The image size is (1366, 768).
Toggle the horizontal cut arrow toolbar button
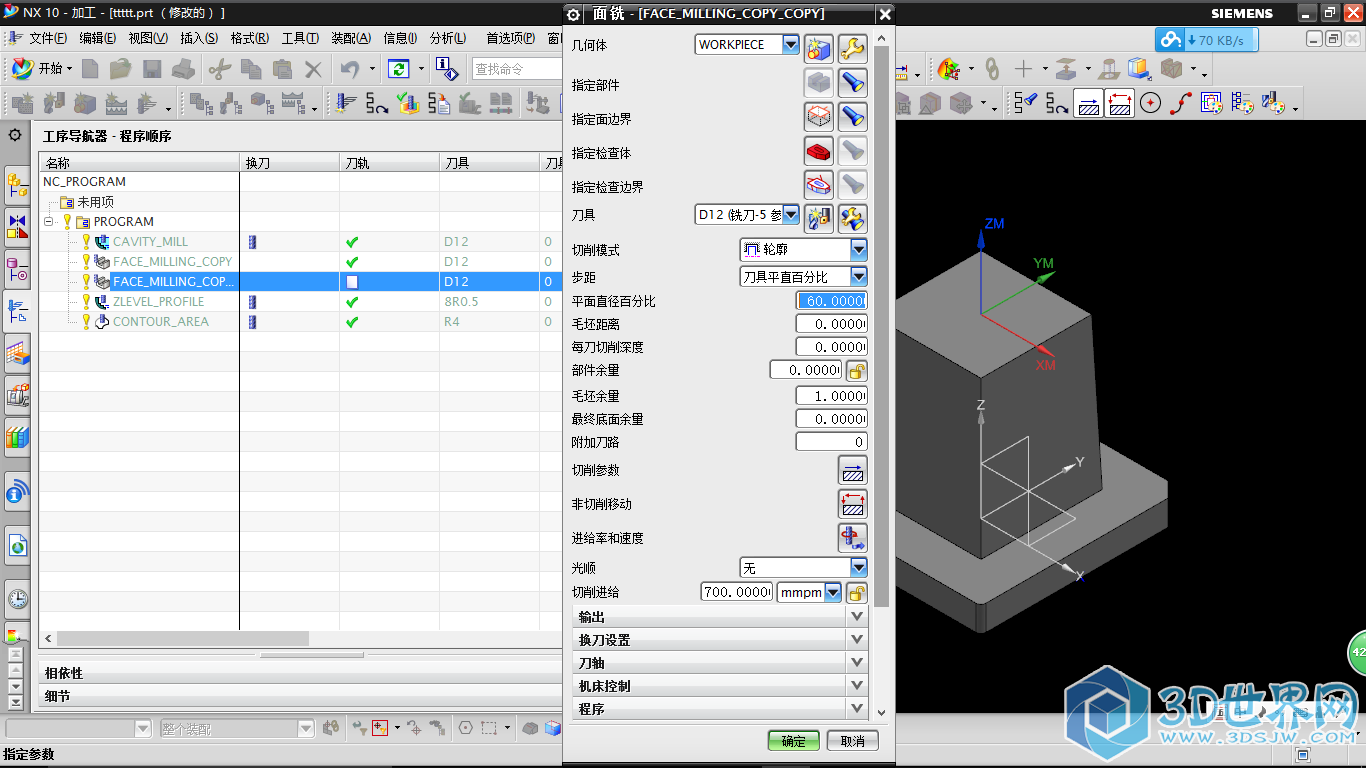(1088, 102)
